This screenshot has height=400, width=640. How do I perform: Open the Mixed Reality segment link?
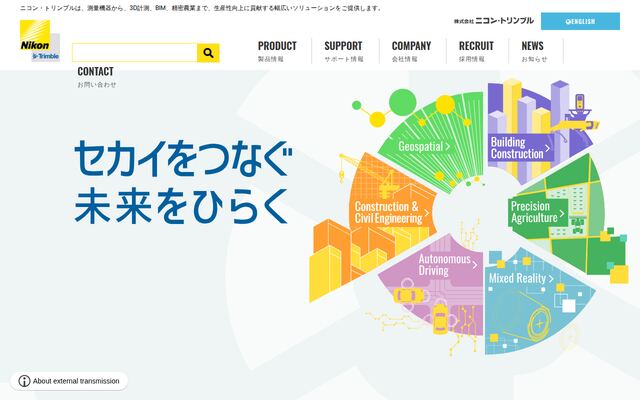pyautogui.click(x=521, y=278)
